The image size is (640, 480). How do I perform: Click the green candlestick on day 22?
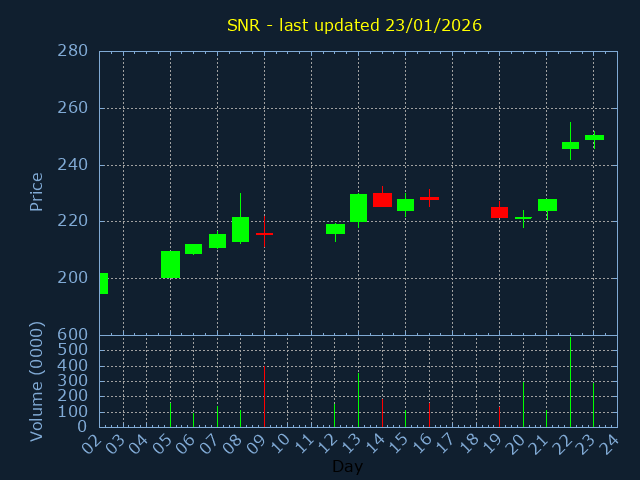pyautogui.click(x=570, y=145)
